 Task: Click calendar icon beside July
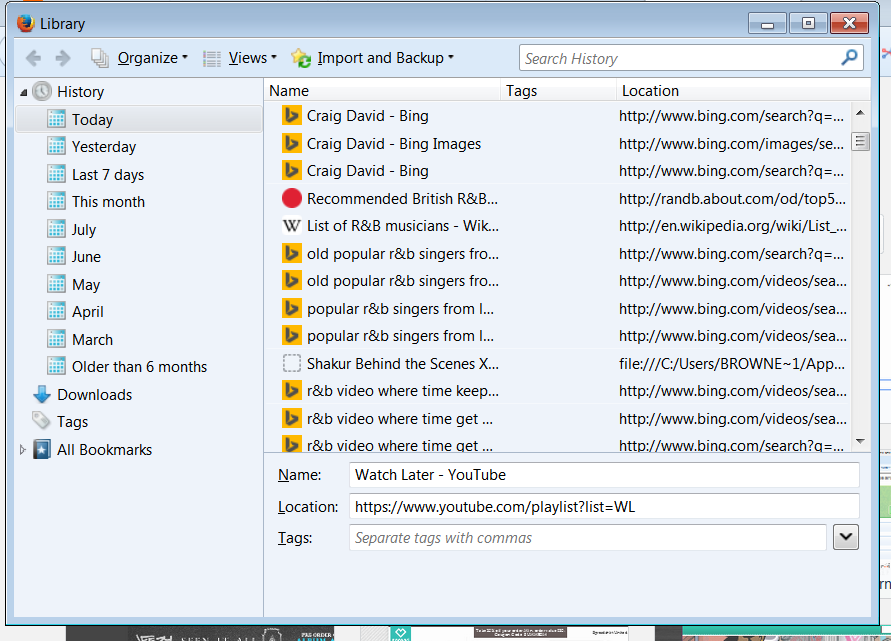pos(56,229)
